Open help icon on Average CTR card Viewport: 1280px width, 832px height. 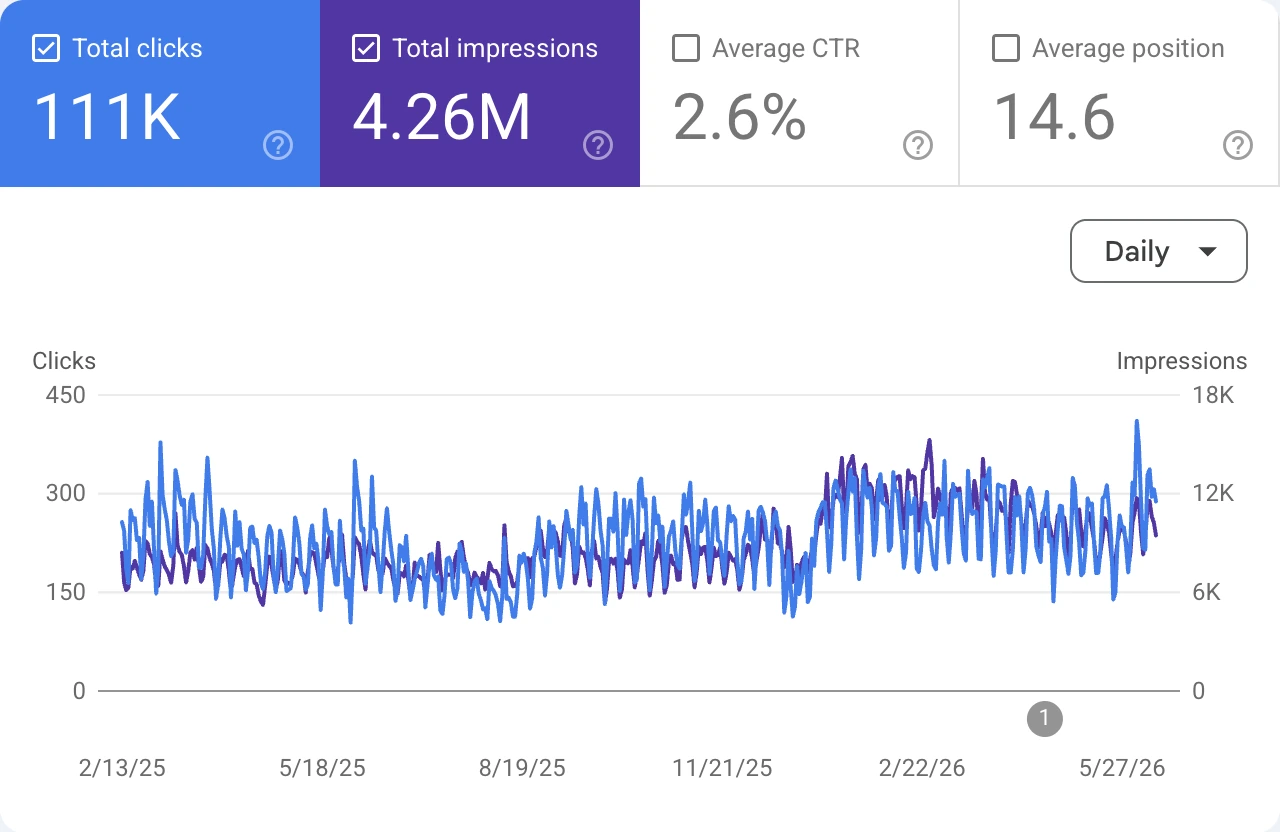click(x=918, y=146)
